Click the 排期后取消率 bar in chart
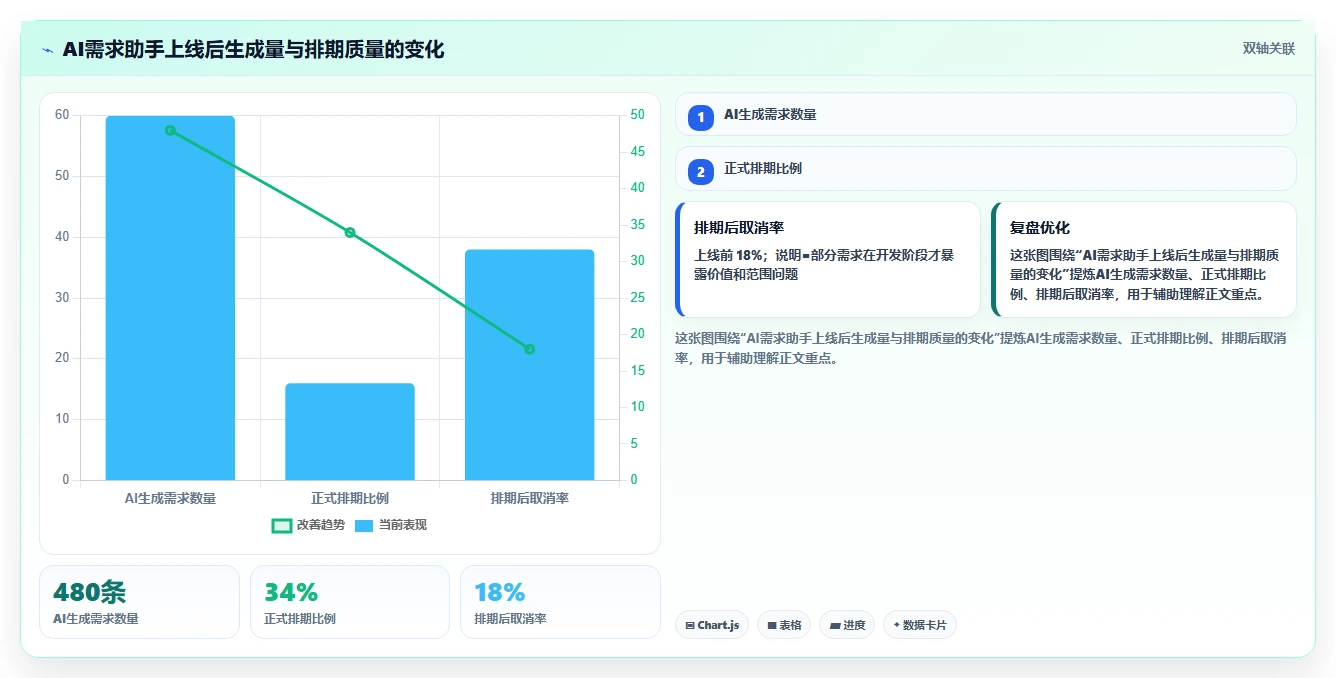Viewport: 1336px width, 678px height. point(529,365)
